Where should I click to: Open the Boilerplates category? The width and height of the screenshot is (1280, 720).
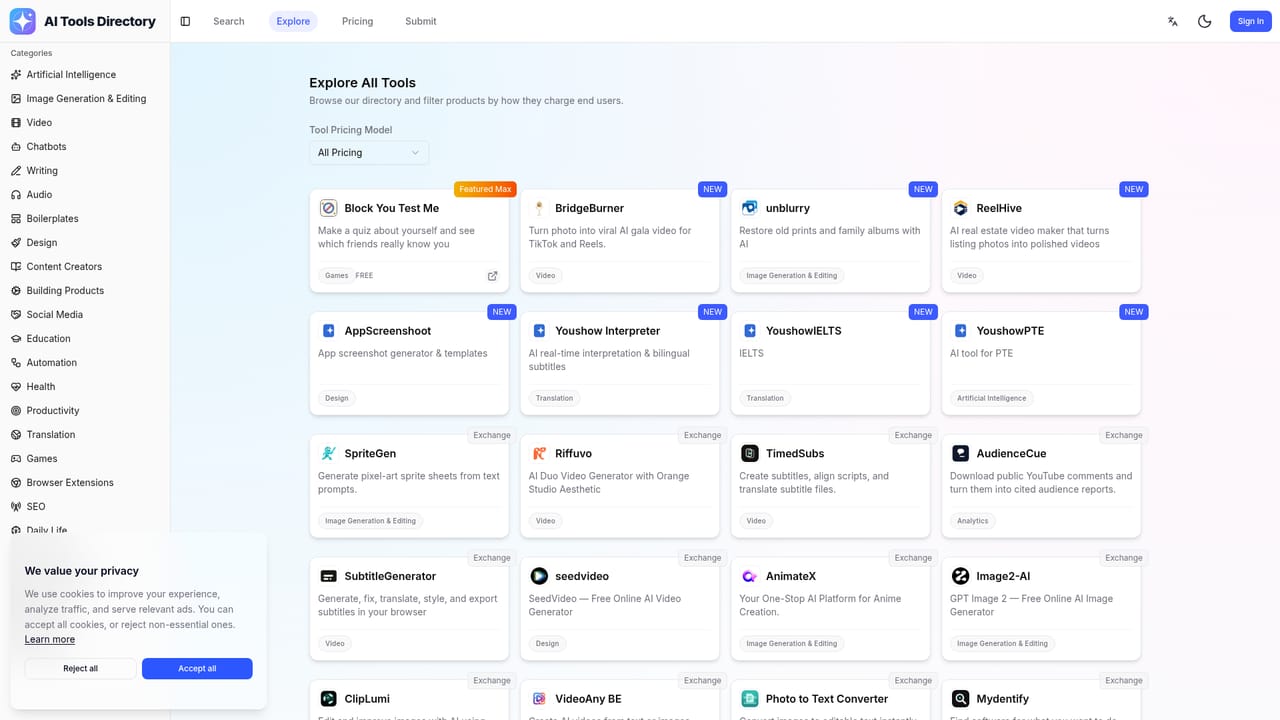[85, 219]
